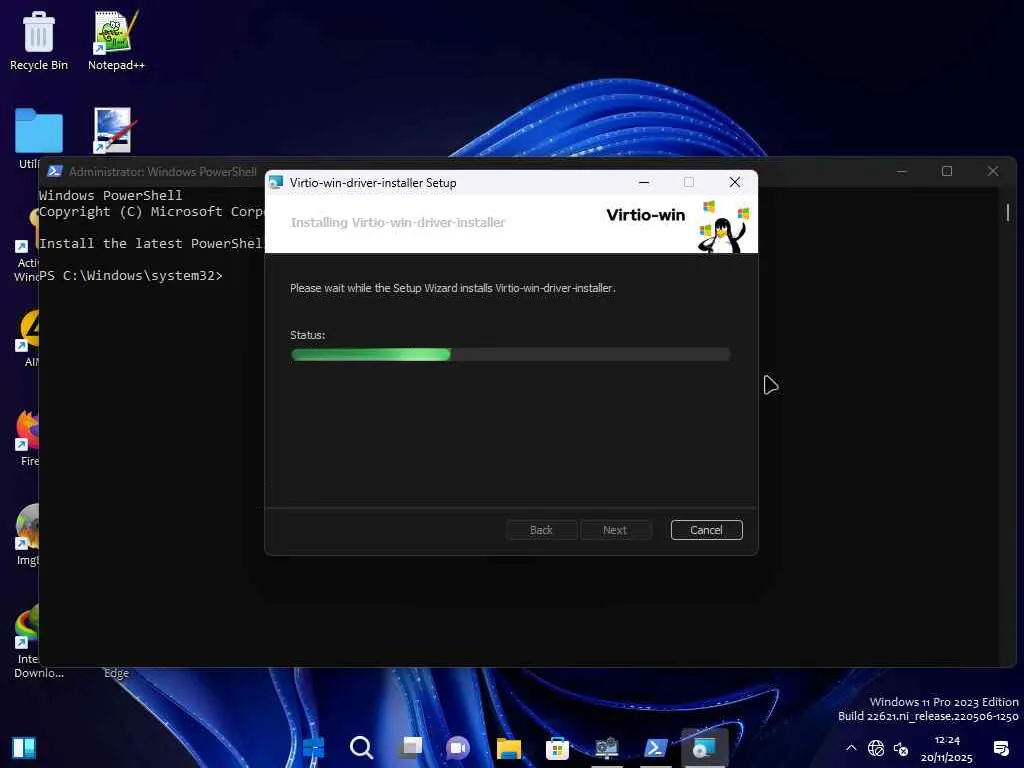Image resolution: width=1024 pixels, height=768 pixels.
Task: Open the muted volume tray icon
Action: (901, 748)
